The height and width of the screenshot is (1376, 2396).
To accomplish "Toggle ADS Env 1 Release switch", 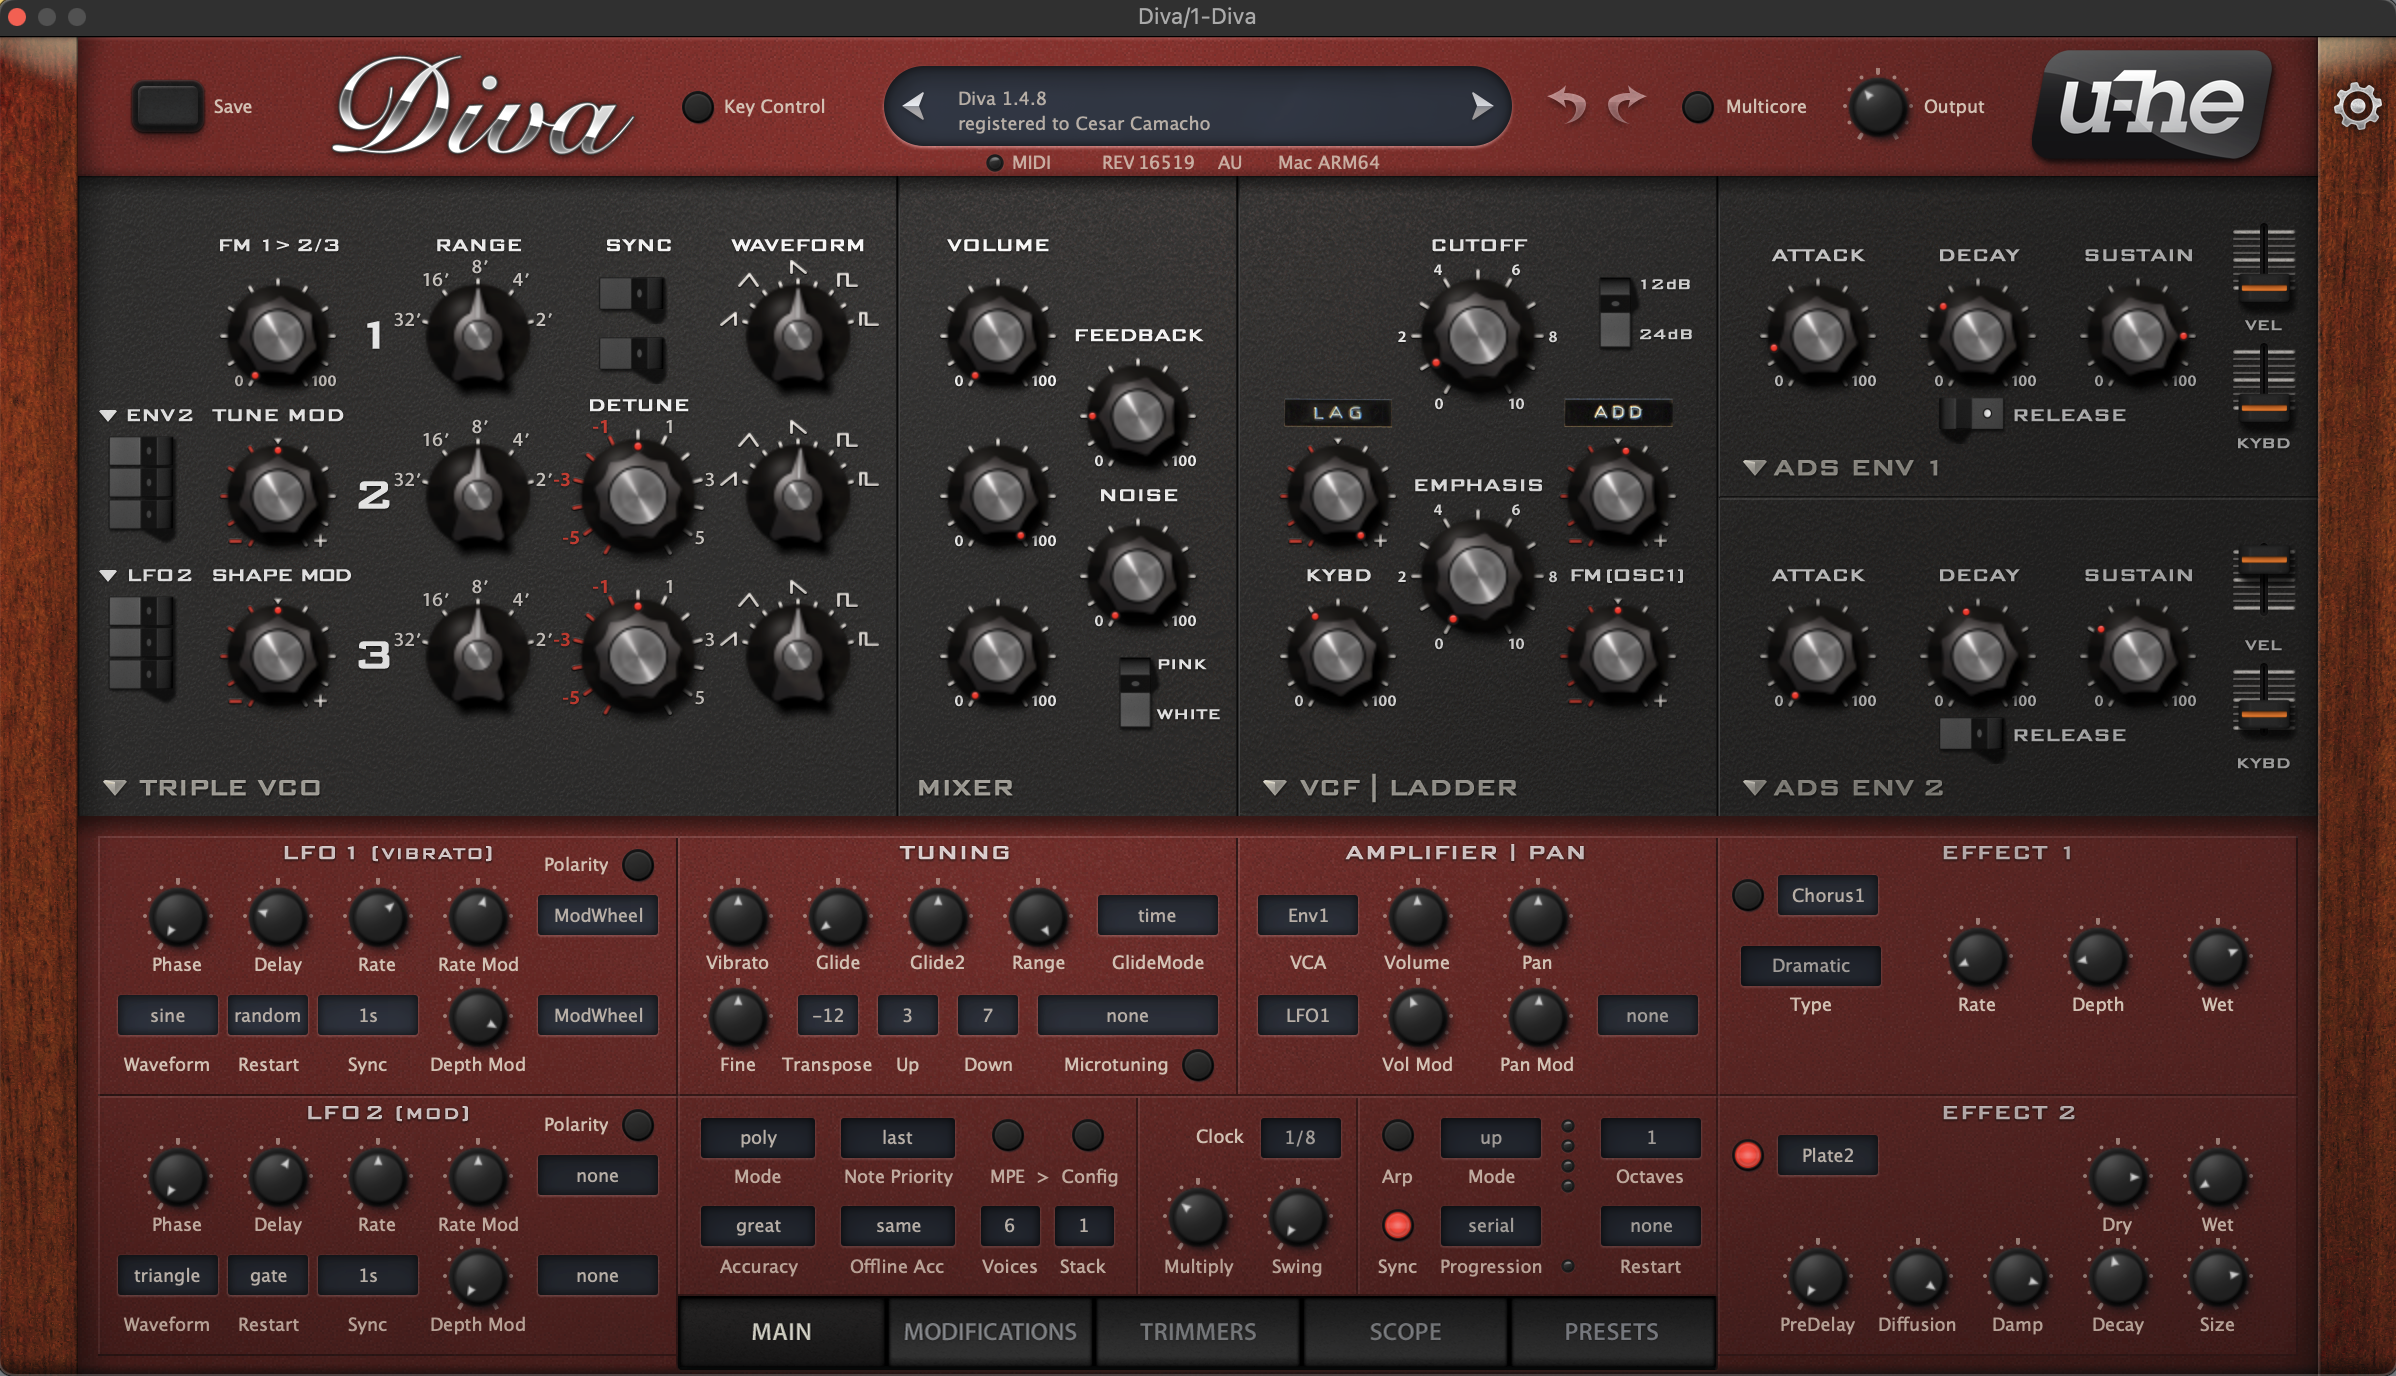I will [1971, 414].
